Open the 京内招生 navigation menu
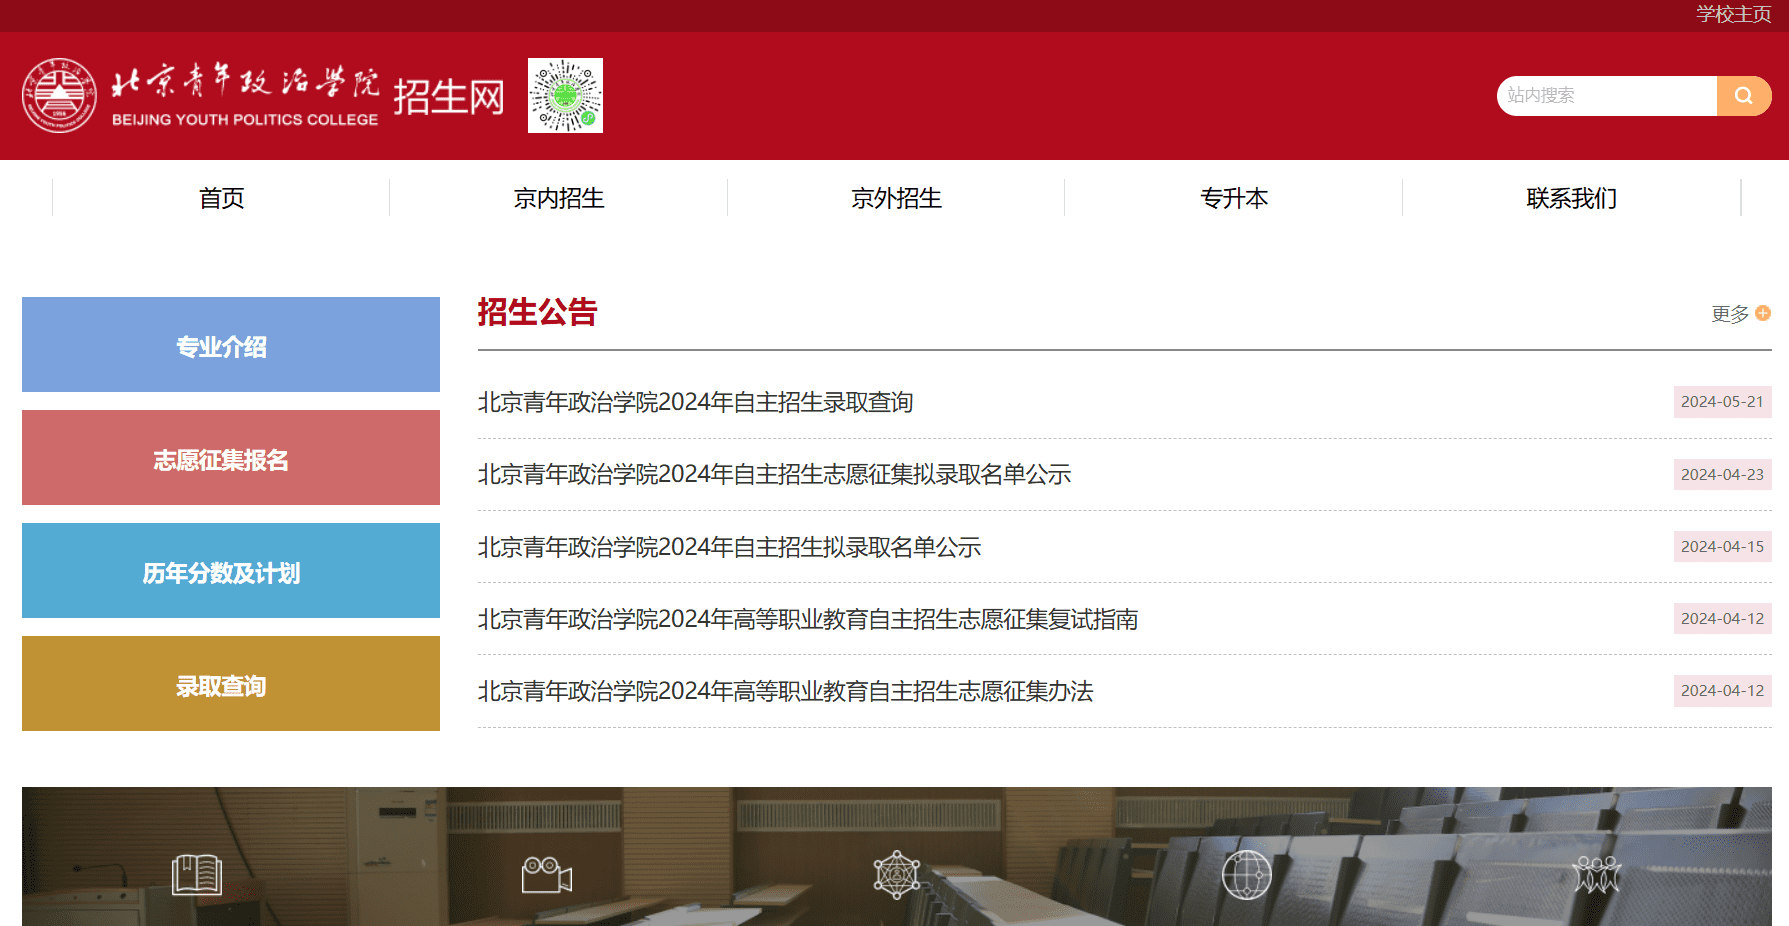 (558, 198)
